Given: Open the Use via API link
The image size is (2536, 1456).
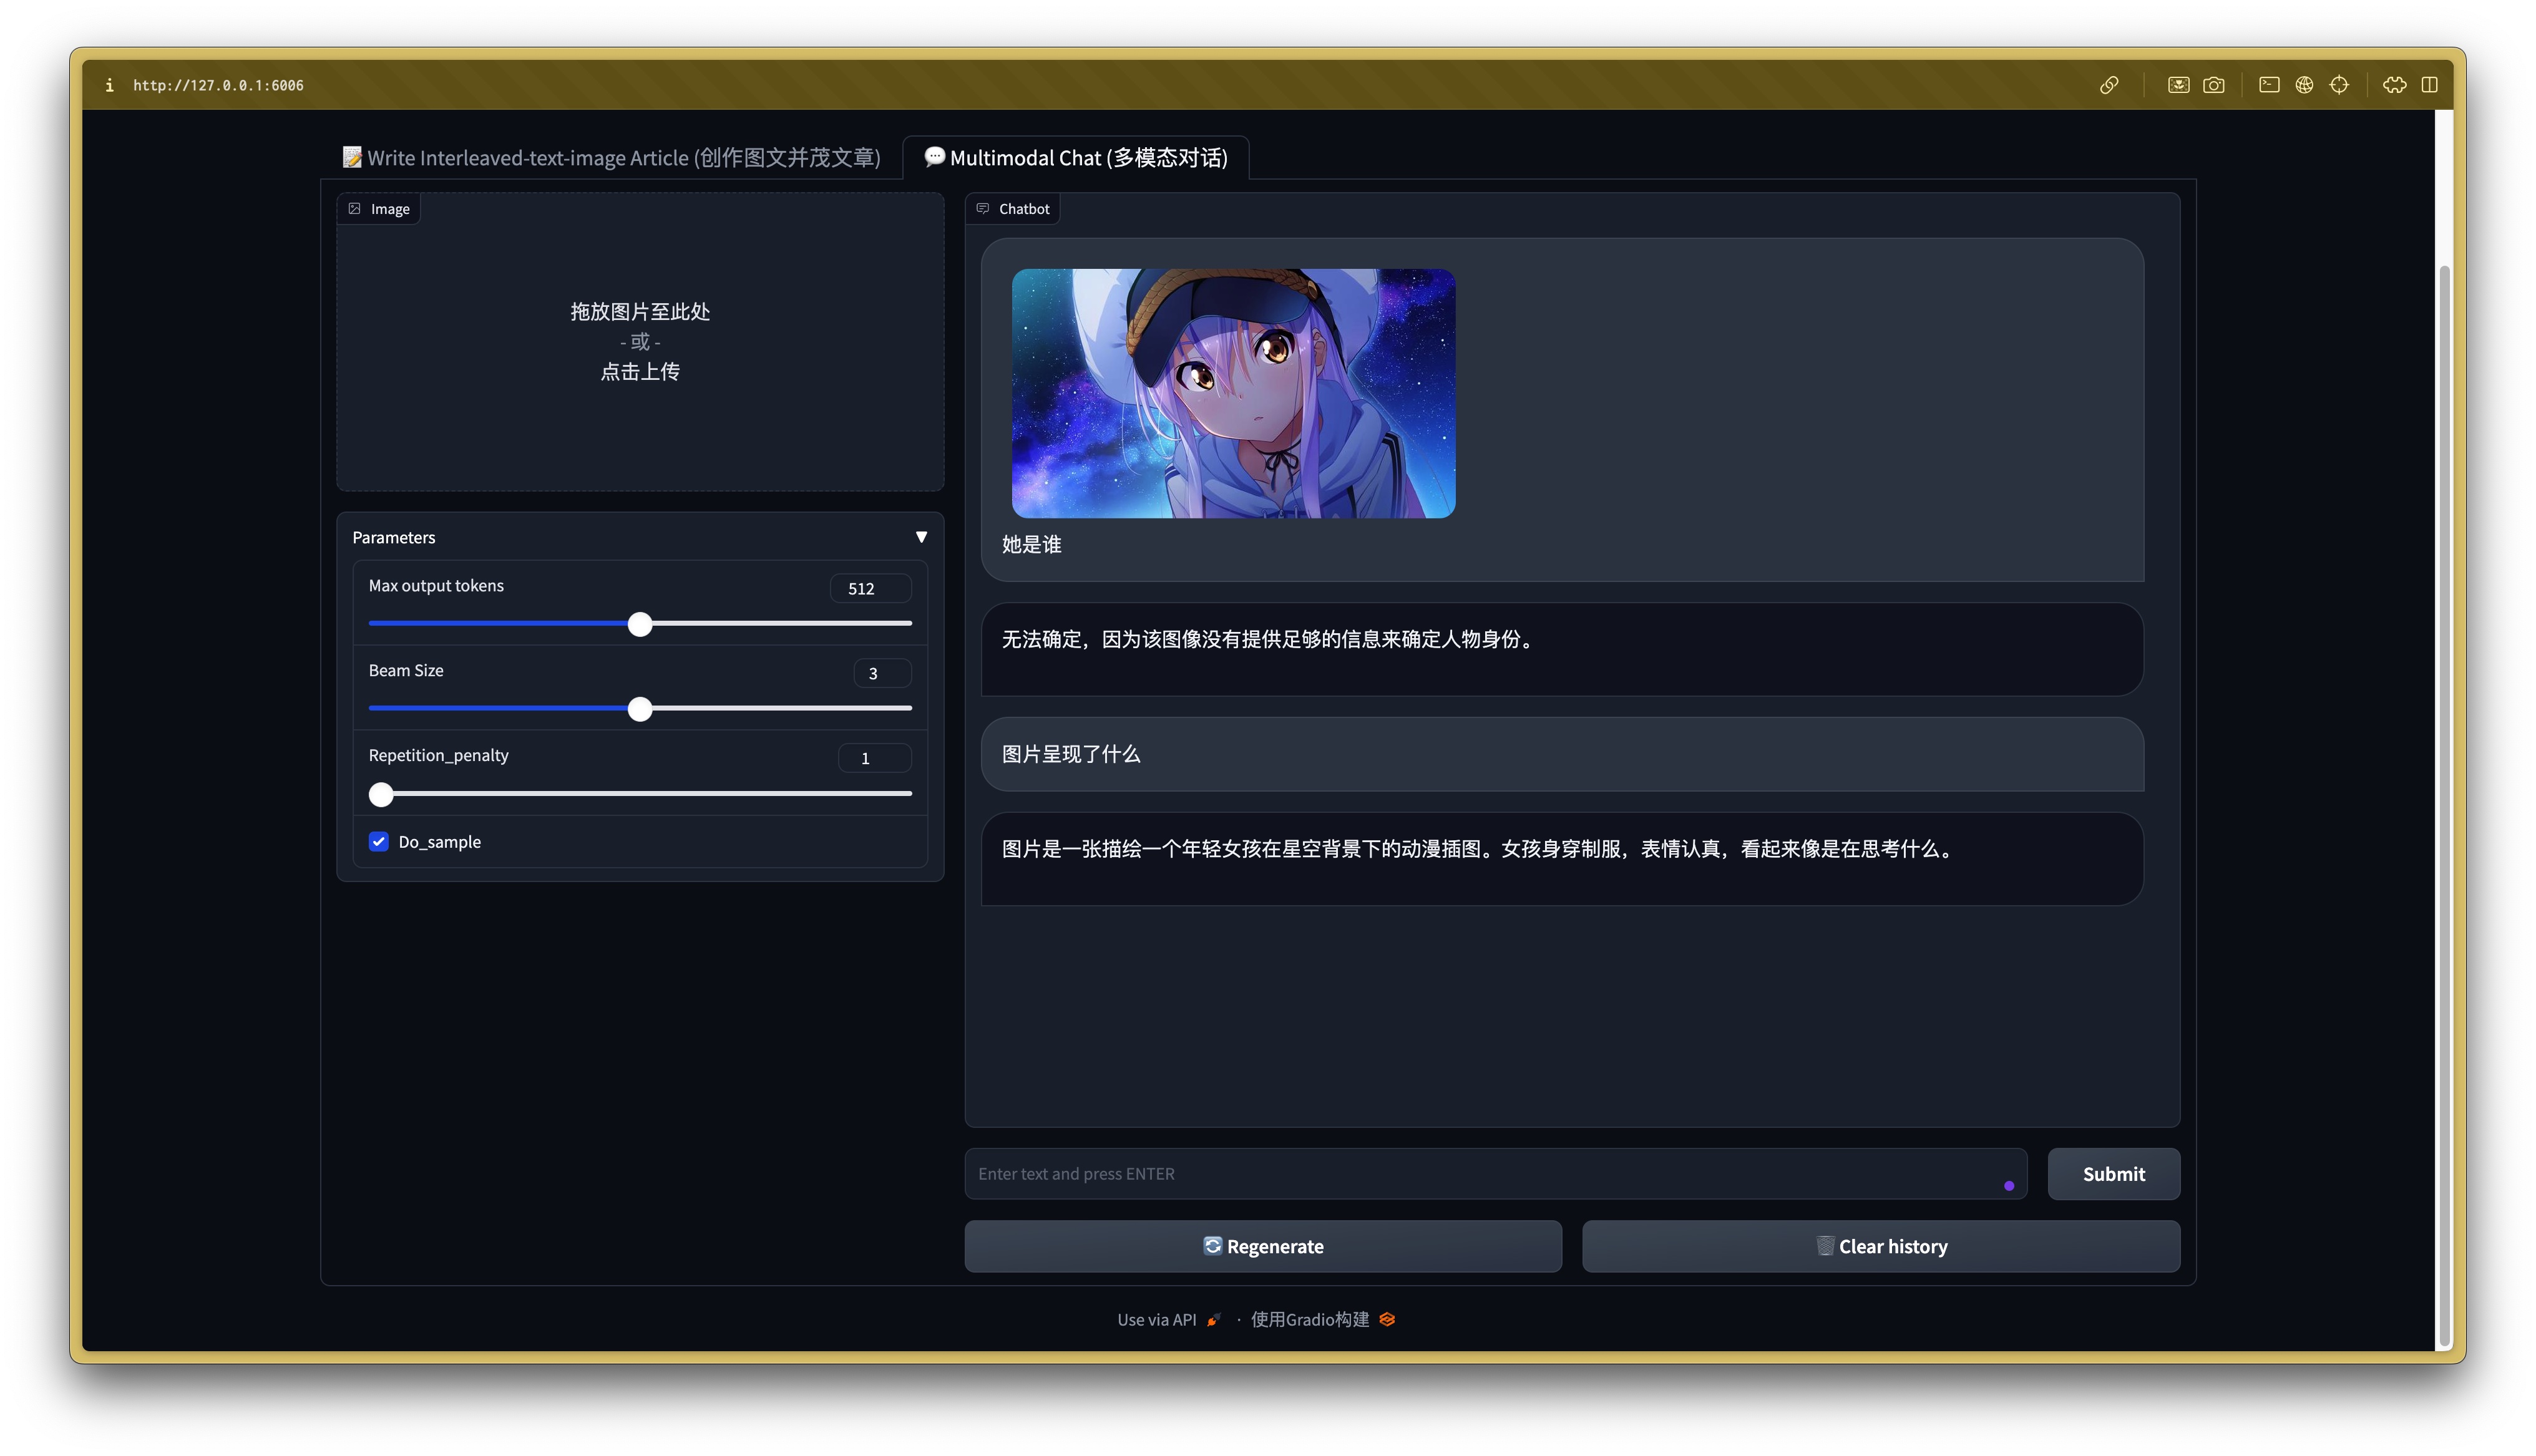Looking at the screenshot, I should pyautogui.click(x=1157, y=1319).
